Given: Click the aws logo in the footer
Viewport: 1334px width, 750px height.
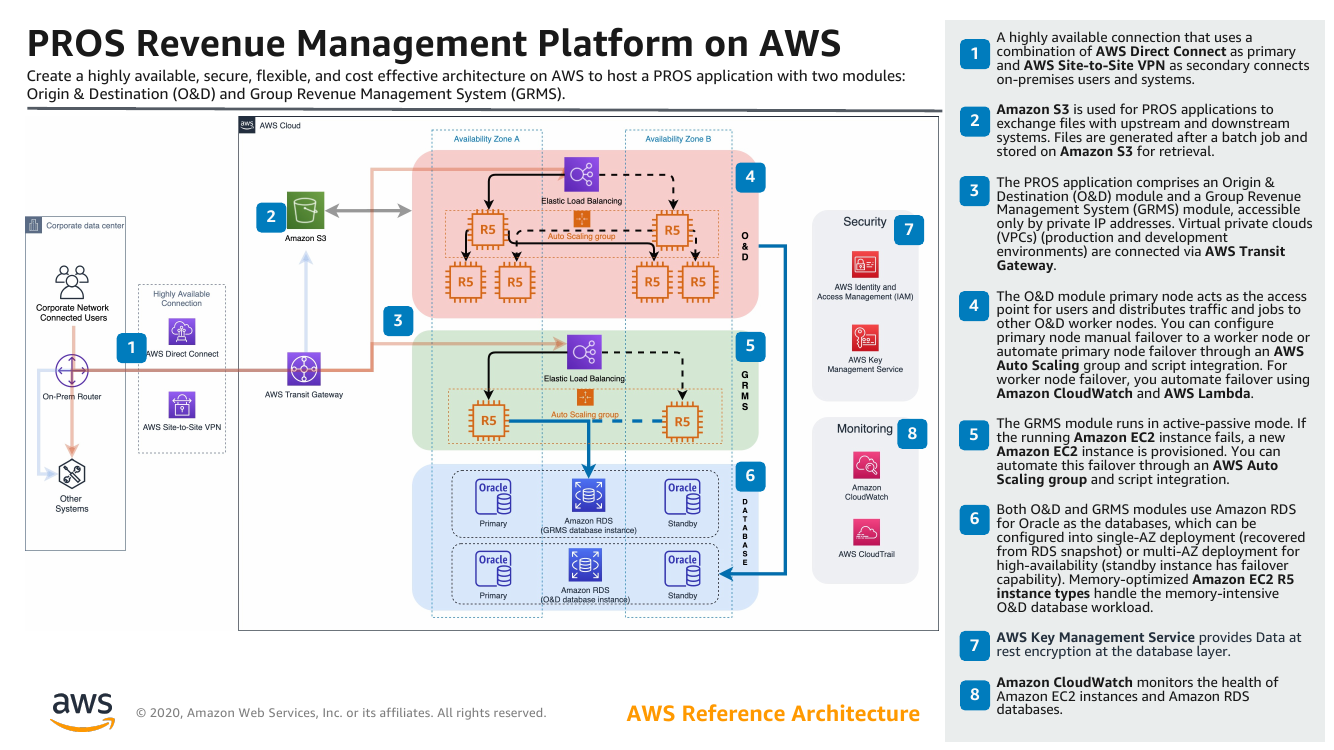Looking at the screenshot, I should 82,710.
